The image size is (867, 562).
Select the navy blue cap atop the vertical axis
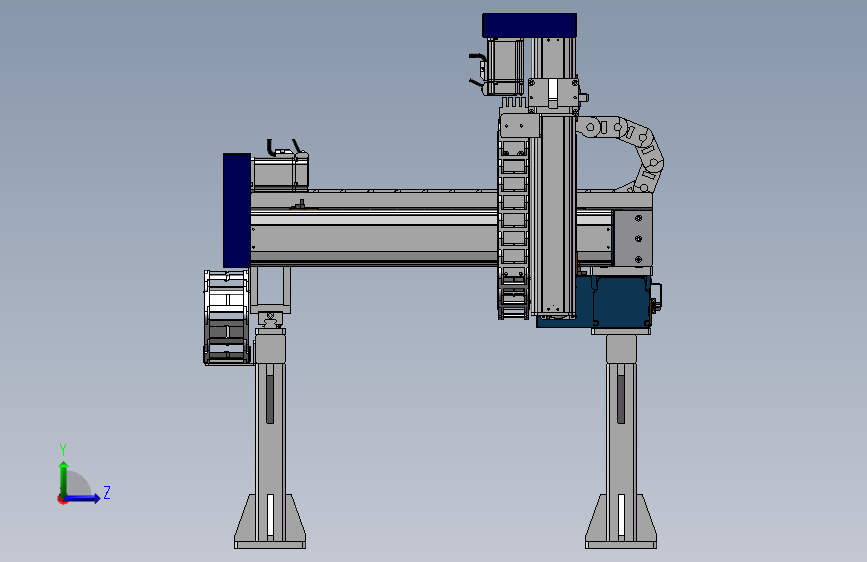(529, 25)
